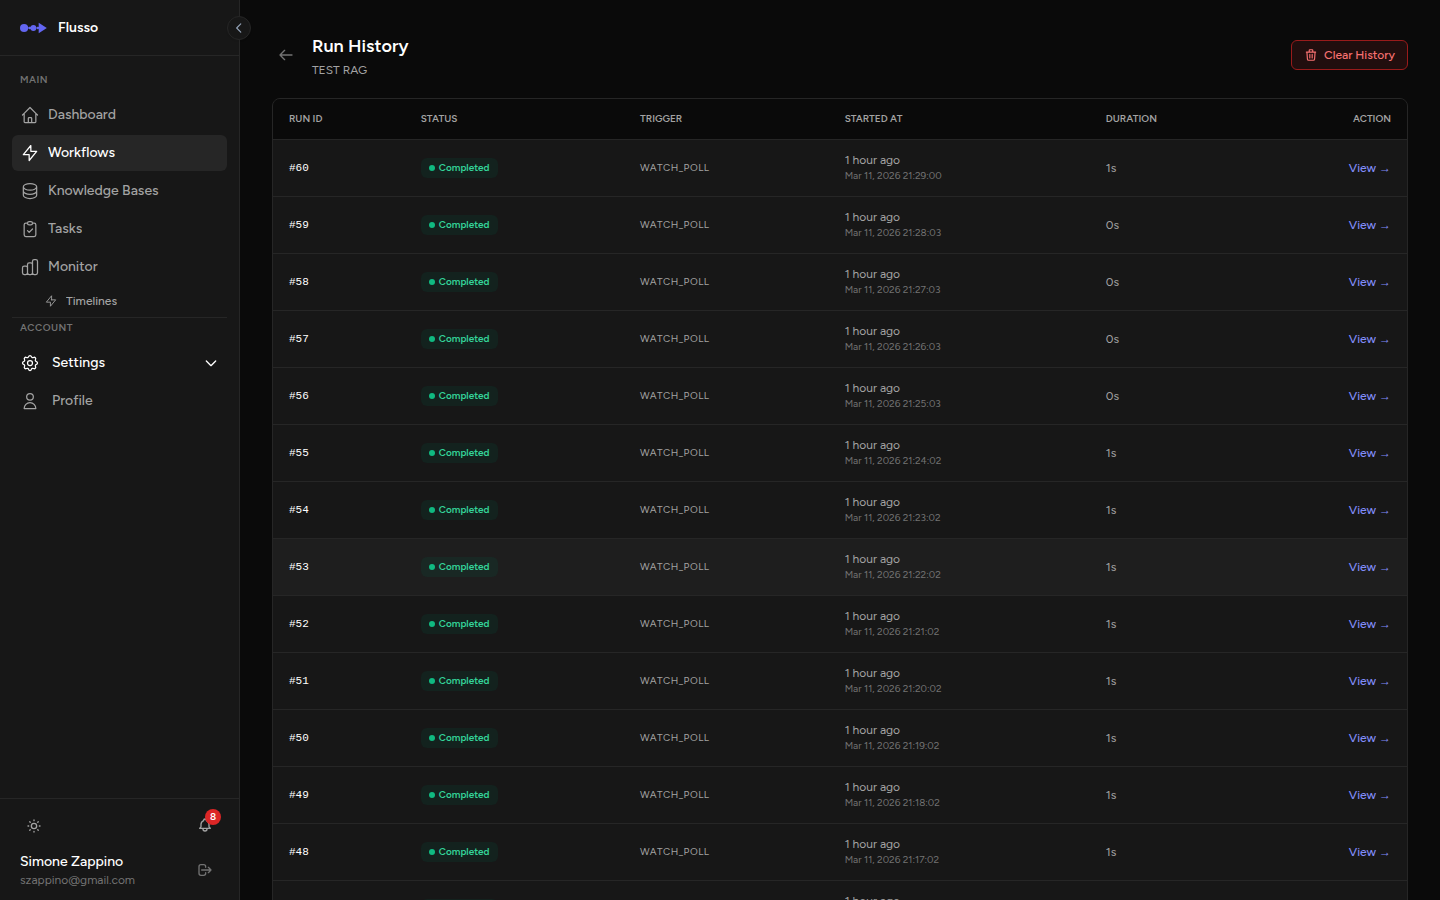Click the Completed badge for run #48
Screen dimensions: 1440x900
pos(459,852)
